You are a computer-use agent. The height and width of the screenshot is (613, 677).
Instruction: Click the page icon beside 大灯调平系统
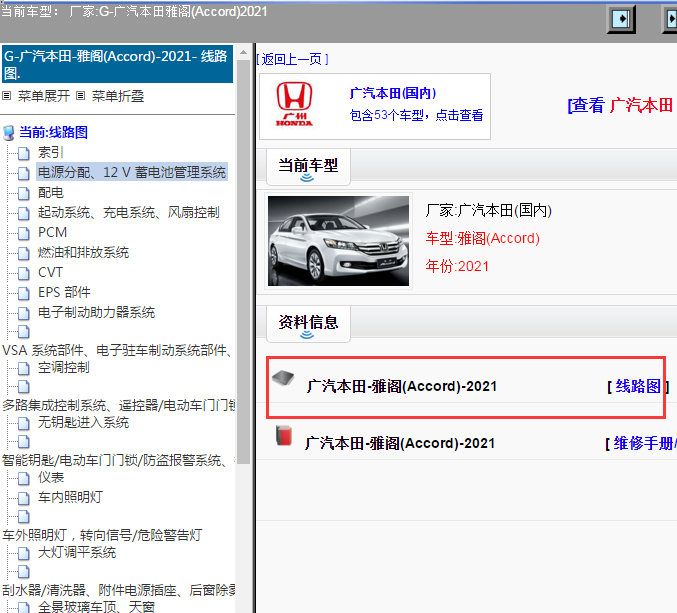[x=24, y=553]
